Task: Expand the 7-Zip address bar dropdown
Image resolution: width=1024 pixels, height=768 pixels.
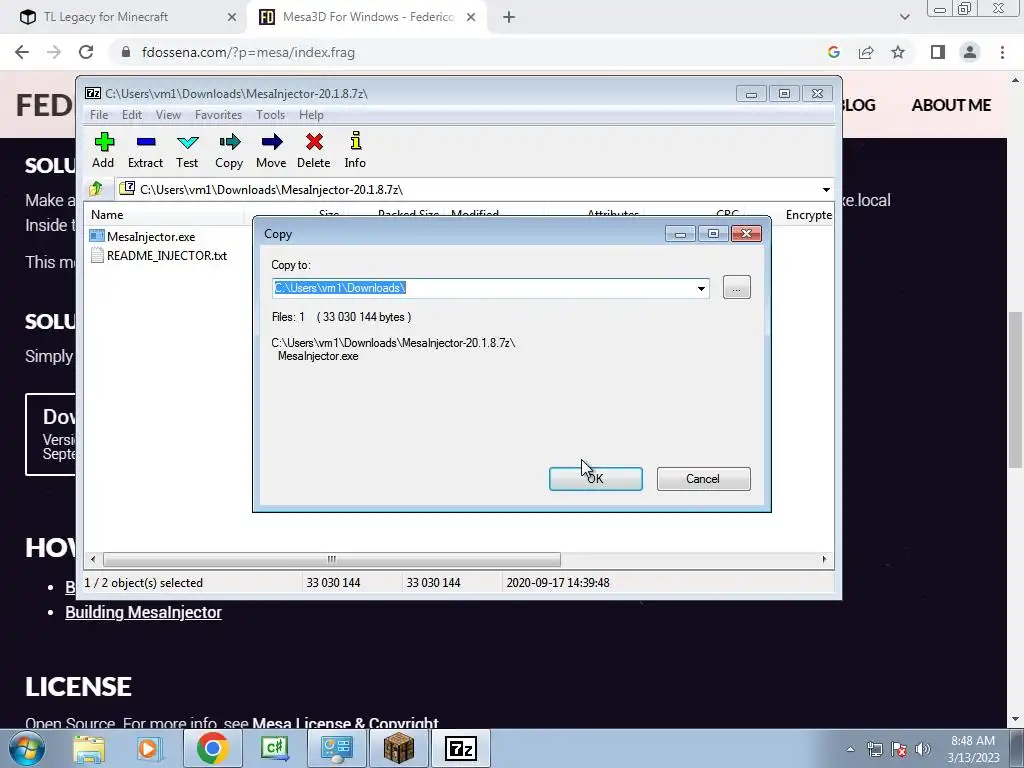Action: tap(826, 189)
